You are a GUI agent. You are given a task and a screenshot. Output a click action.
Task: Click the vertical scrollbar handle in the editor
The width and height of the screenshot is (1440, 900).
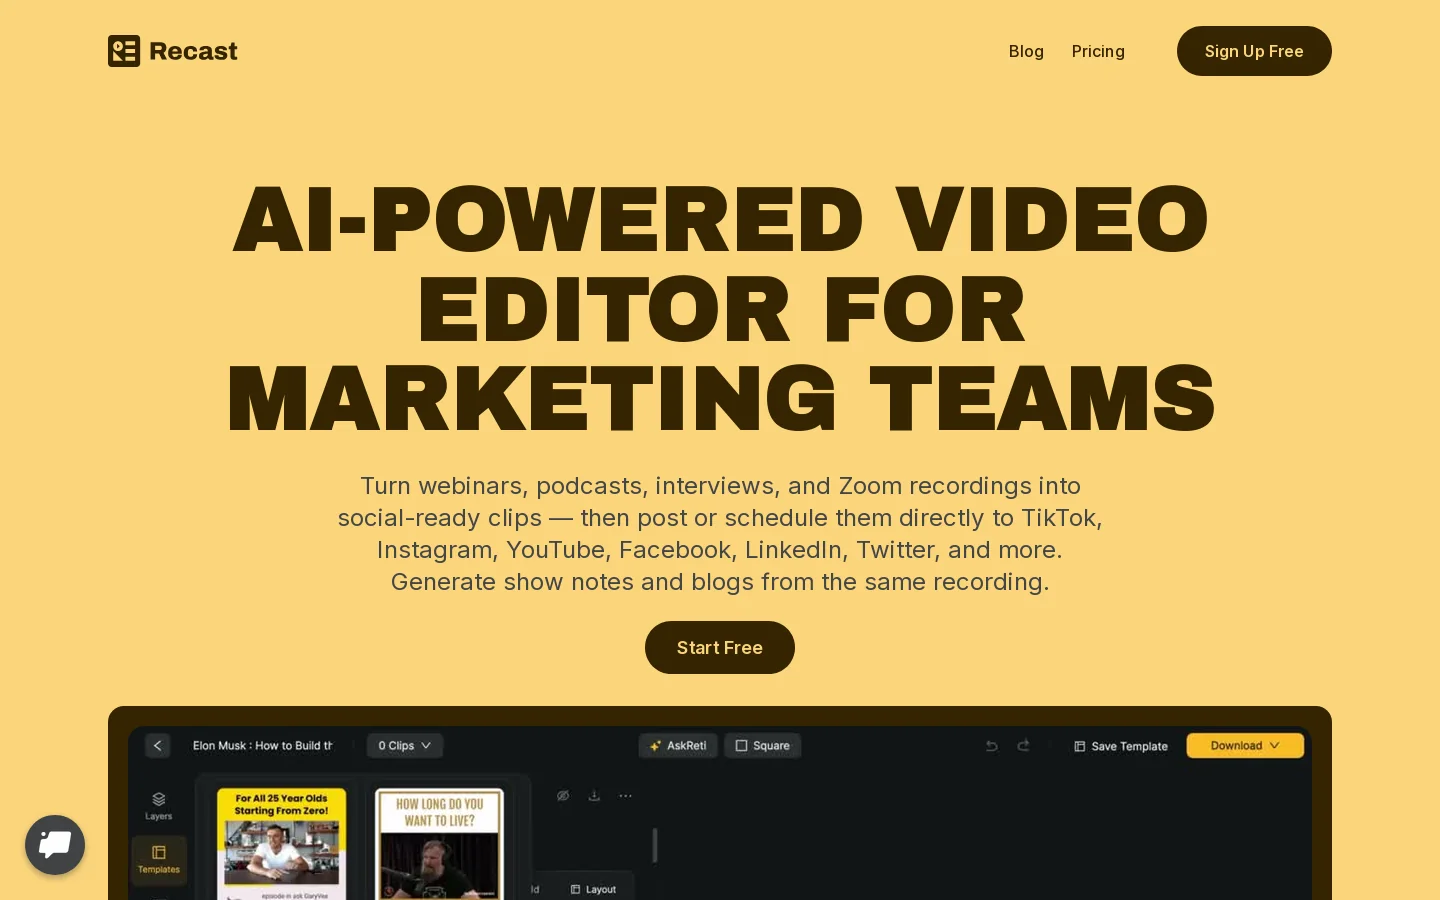[x=655, y=845]
